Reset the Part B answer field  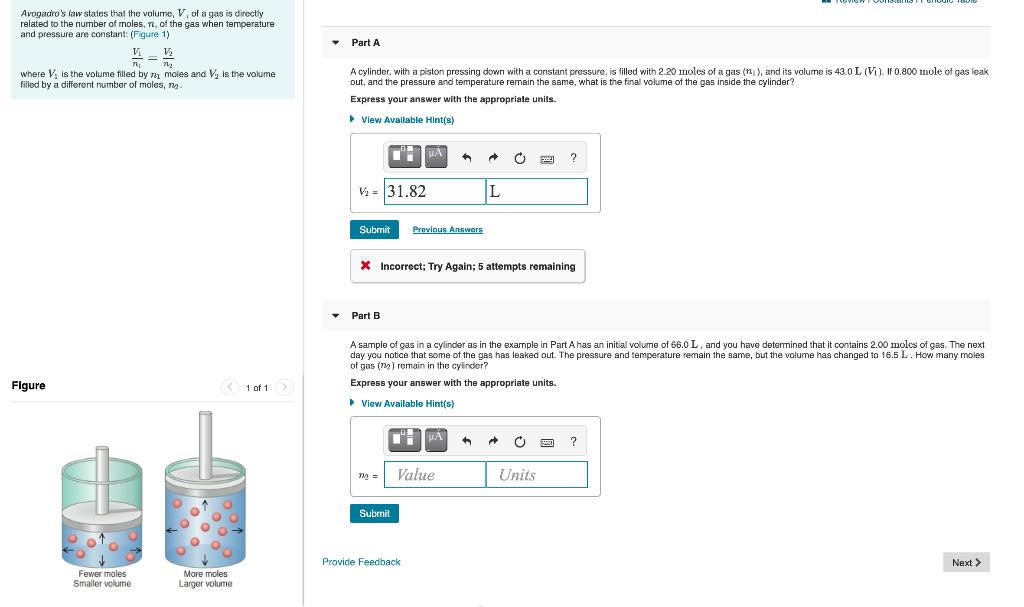point(520,442)
